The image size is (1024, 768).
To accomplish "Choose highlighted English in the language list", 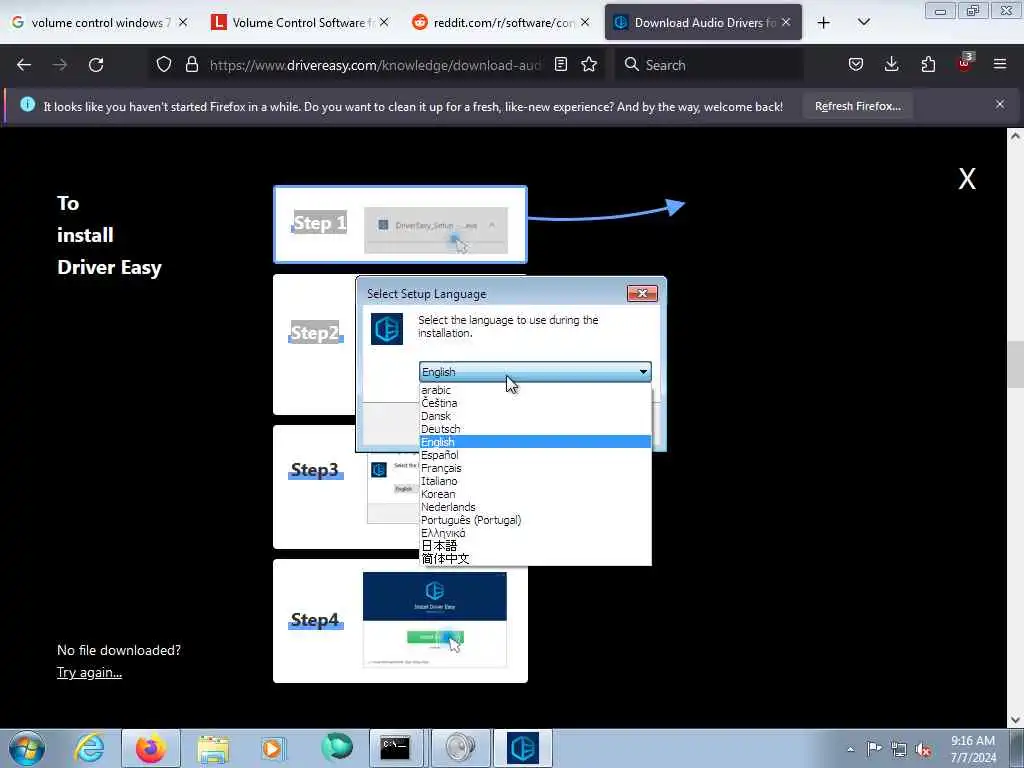I will 535,442.
